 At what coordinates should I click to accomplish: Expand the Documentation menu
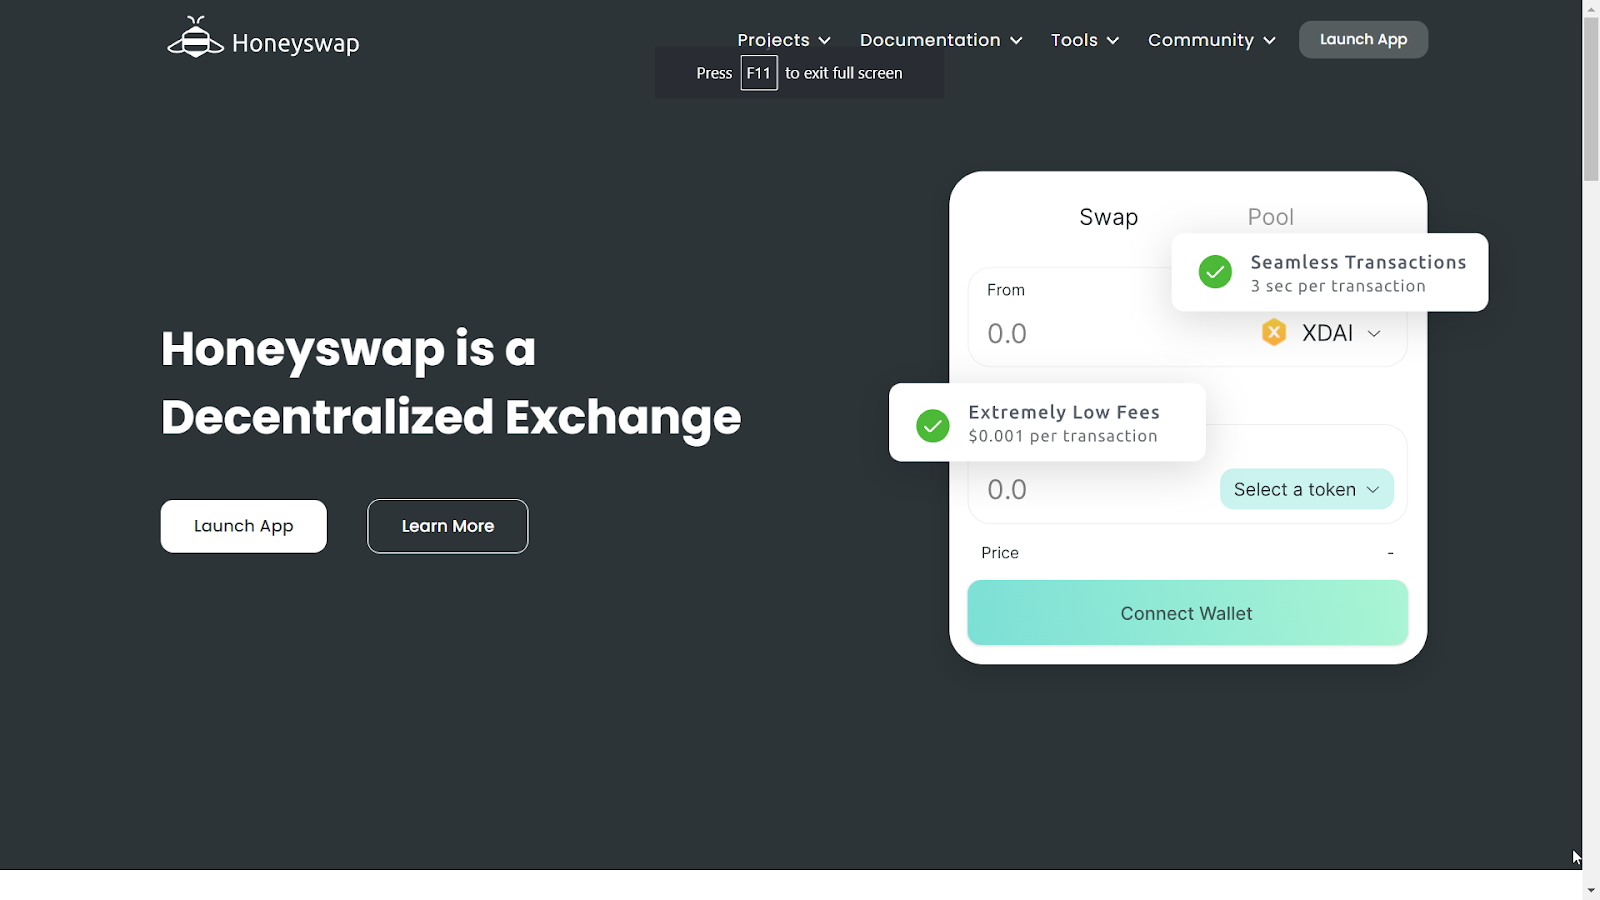point(941,40)
